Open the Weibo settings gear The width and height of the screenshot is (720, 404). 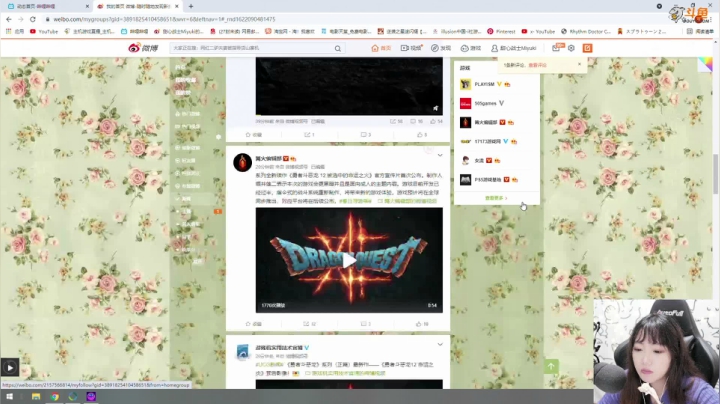click(571, 48)
